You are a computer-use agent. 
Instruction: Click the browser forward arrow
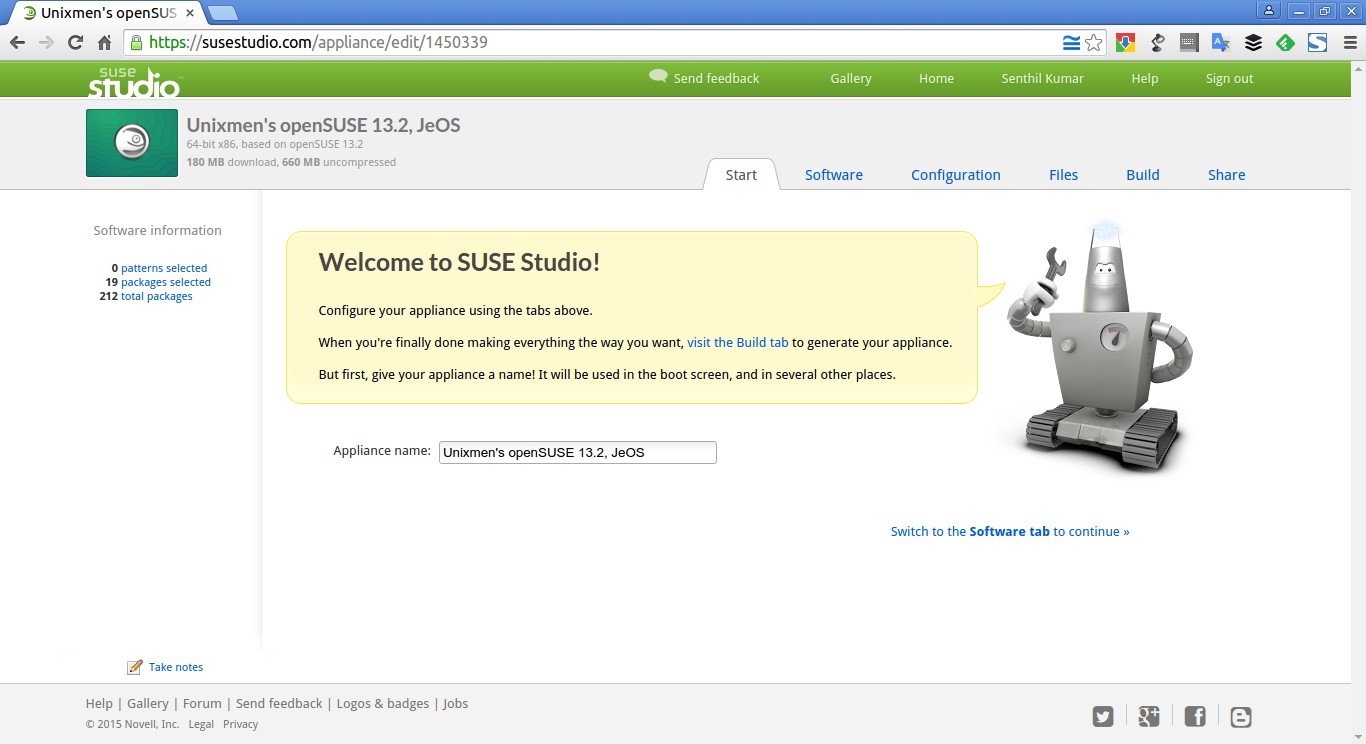46,43
